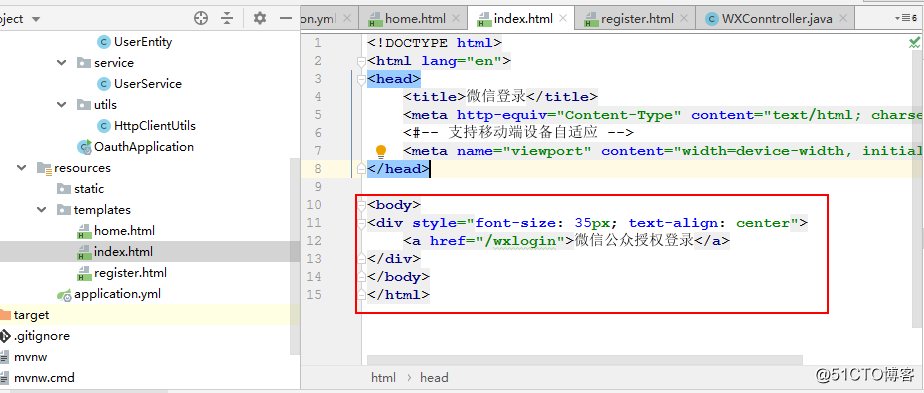Fold the body tag on line 10

[361, 205]
